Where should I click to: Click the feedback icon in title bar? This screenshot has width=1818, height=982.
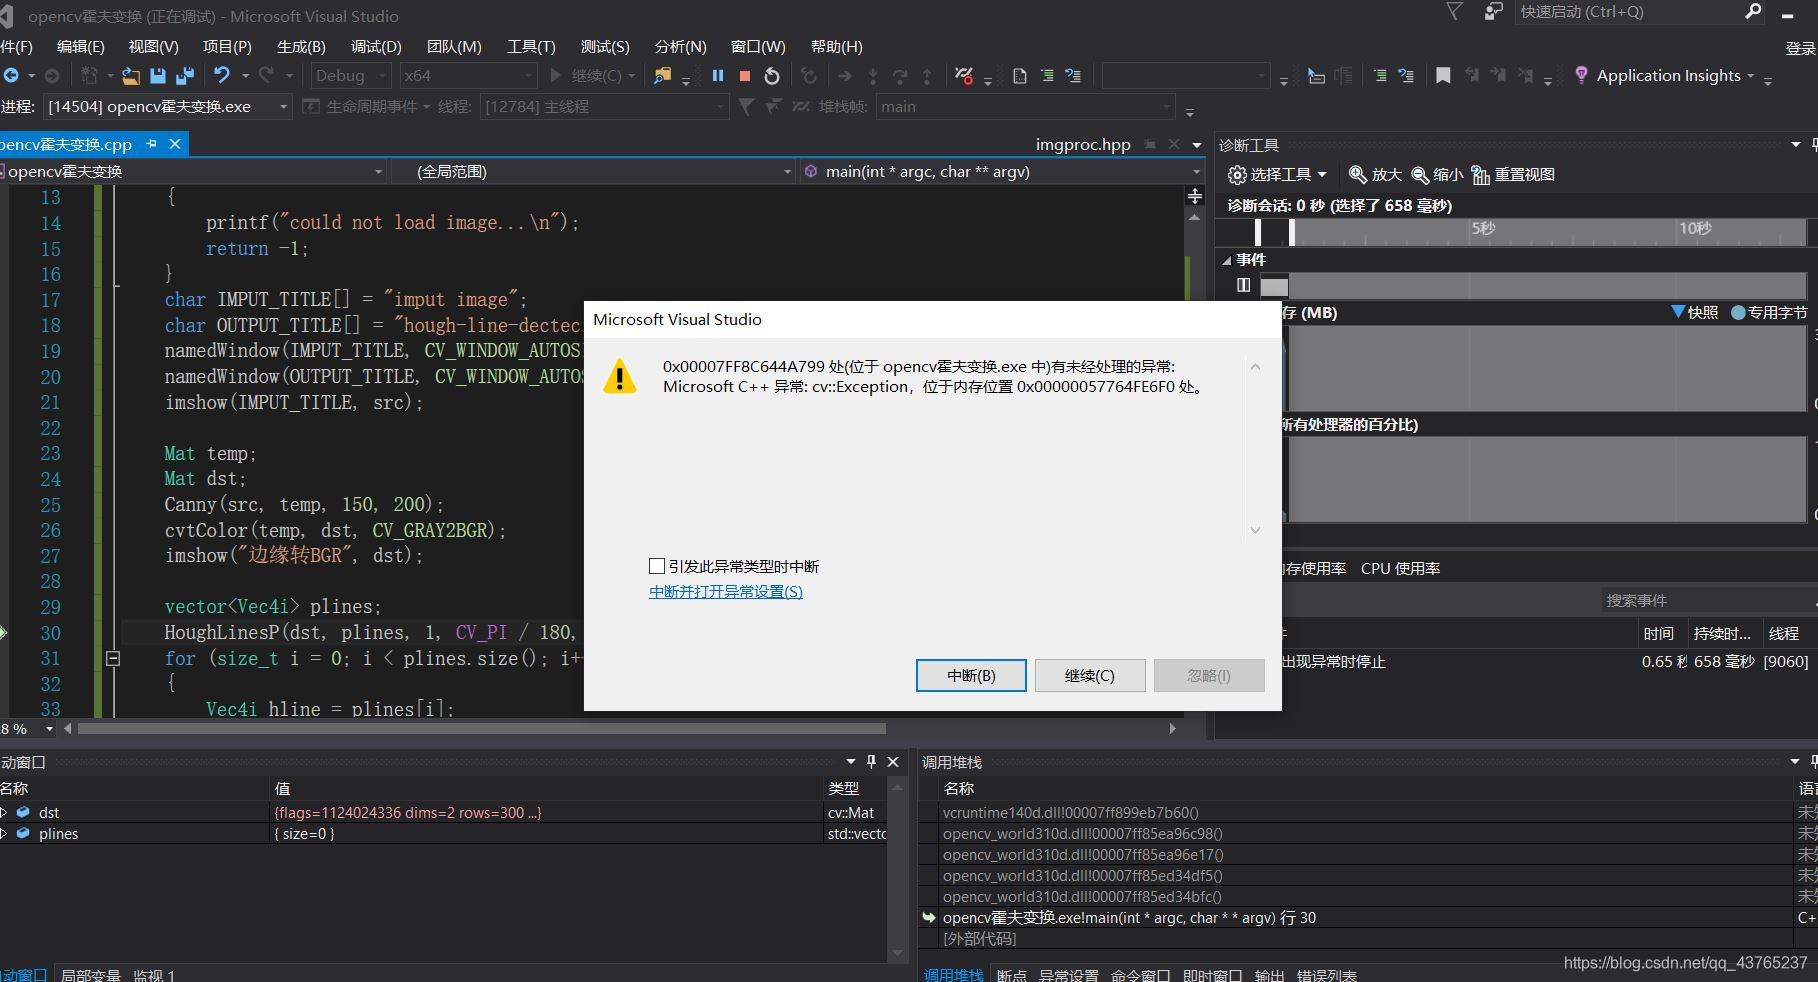pyautogui.click(x=1493, y=11)
